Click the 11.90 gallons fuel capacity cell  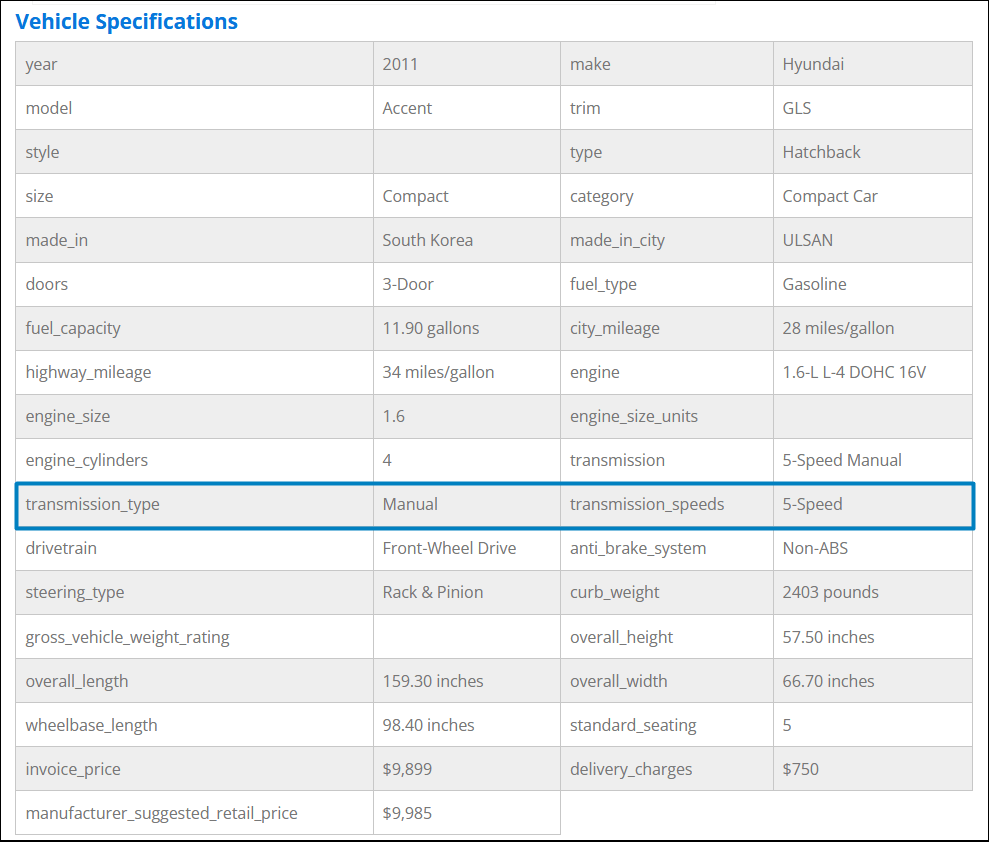[431, 328]
